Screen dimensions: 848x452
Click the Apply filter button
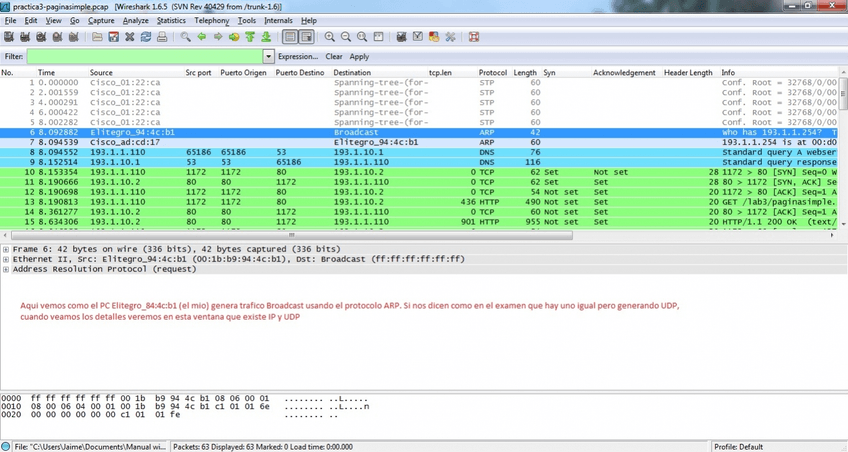[x=359, y=57]
